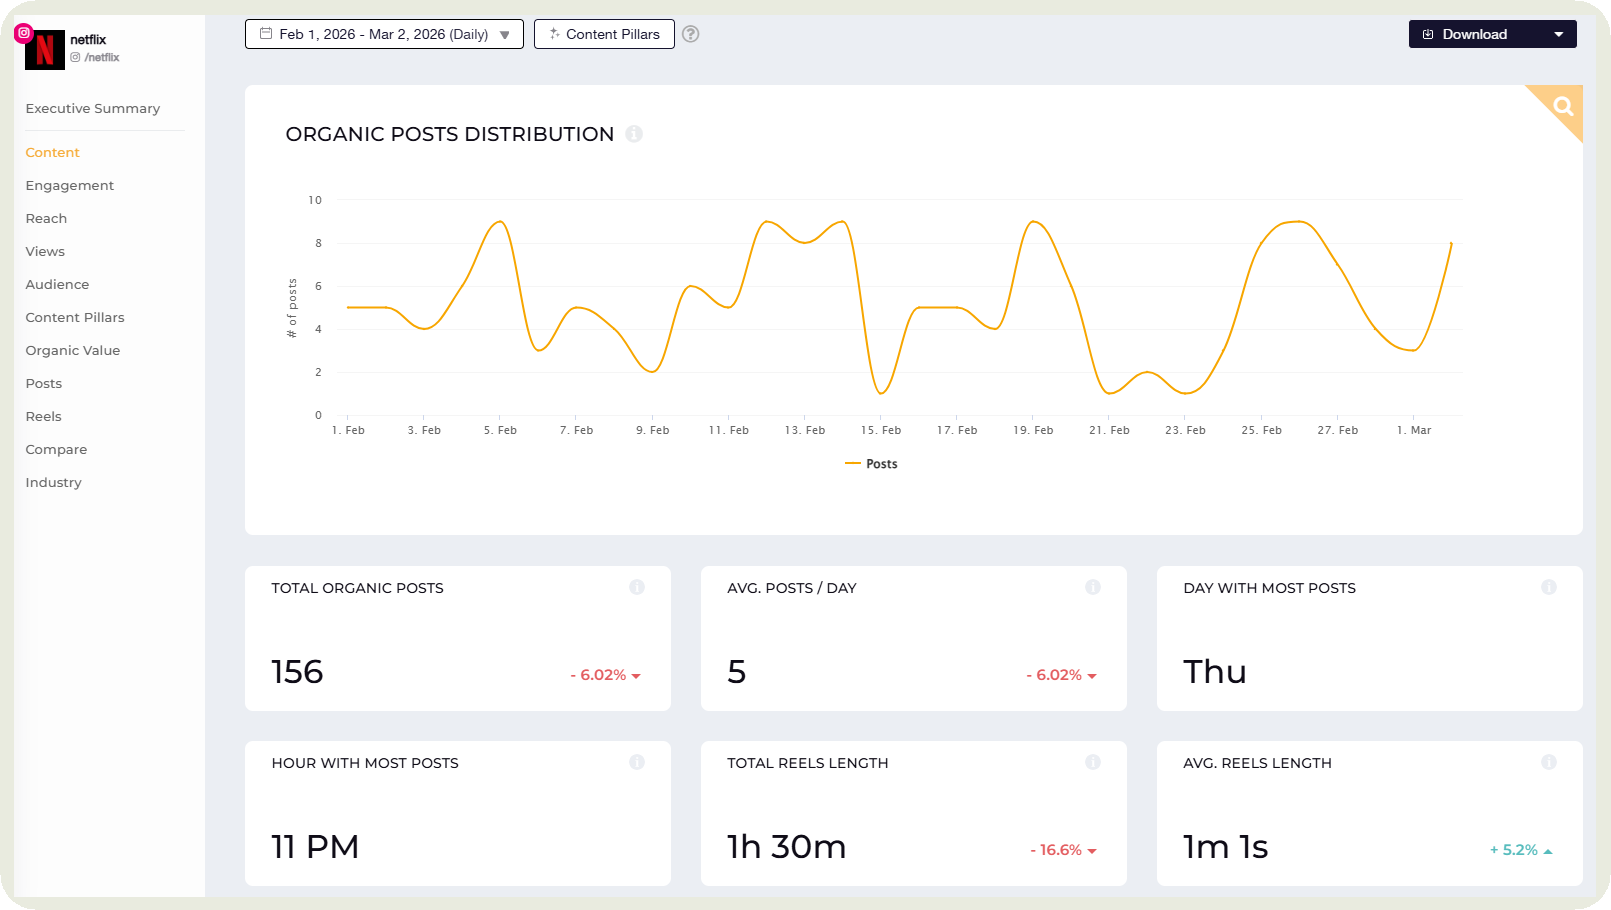Click info icon on Total Organic Posts card

(637, 587)
